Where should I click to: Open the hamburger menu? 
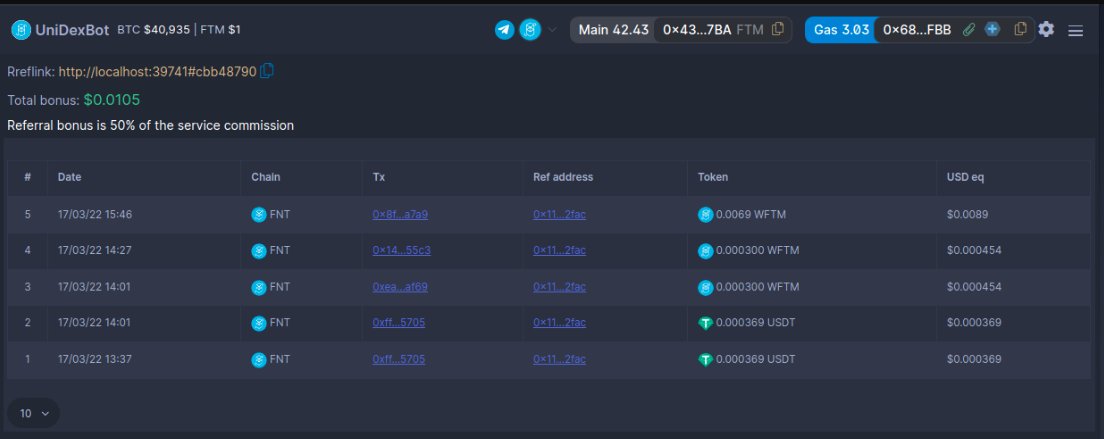coord(1075,31)
